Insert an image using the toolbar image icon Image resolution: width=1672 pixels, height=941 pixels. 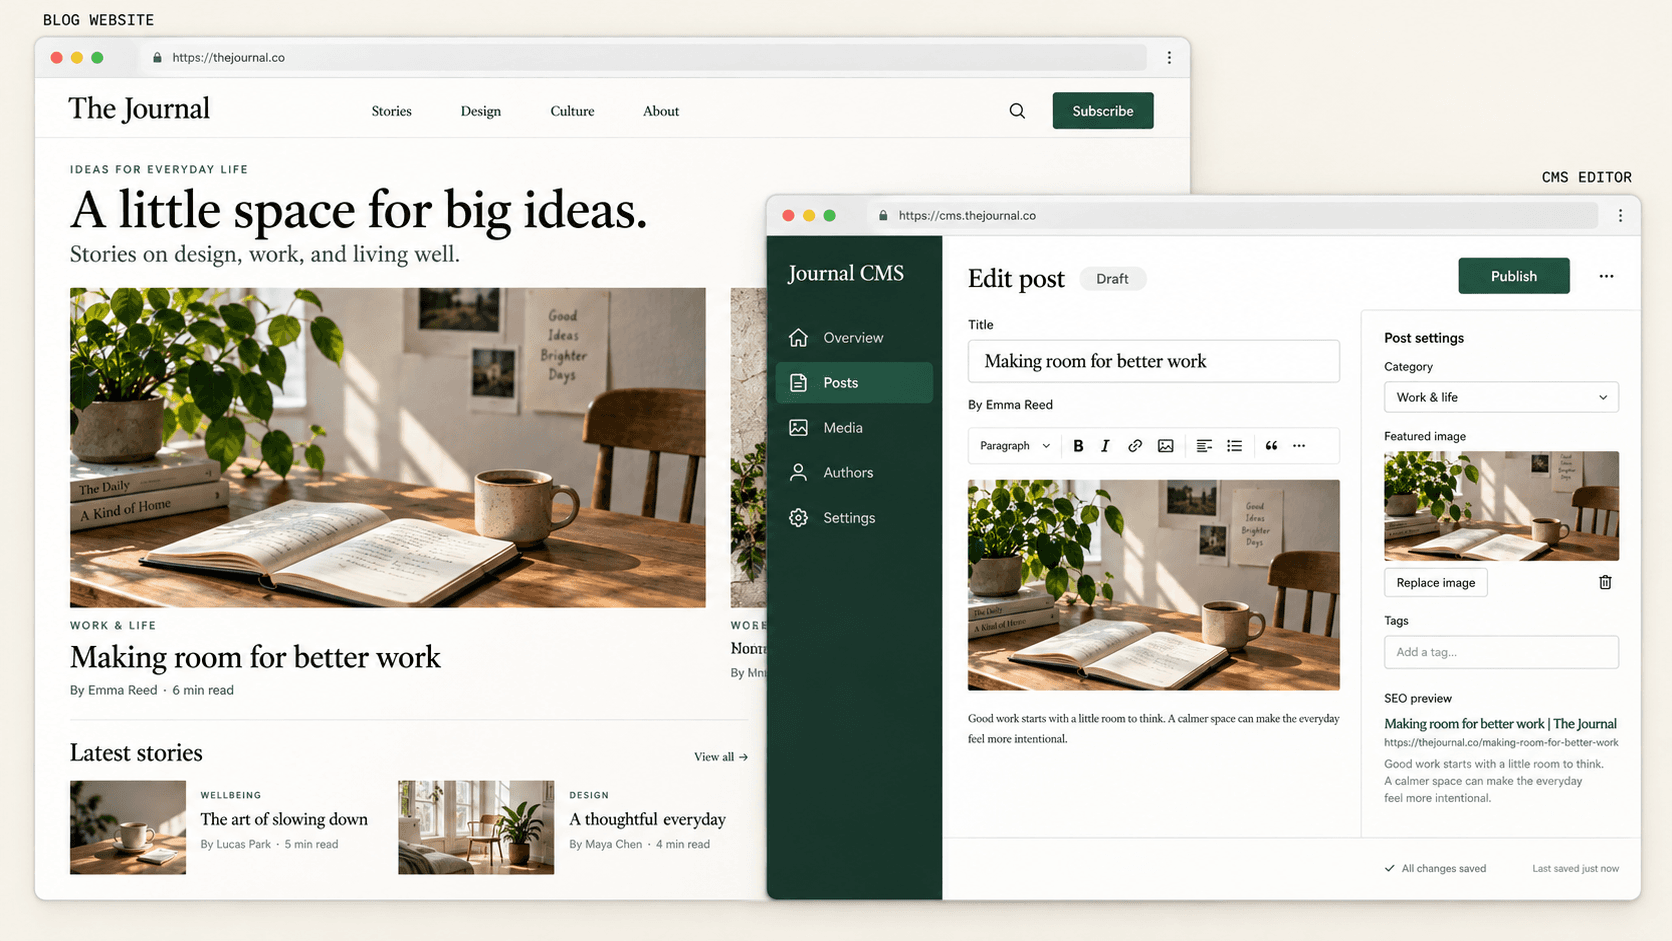(1165, 446)
